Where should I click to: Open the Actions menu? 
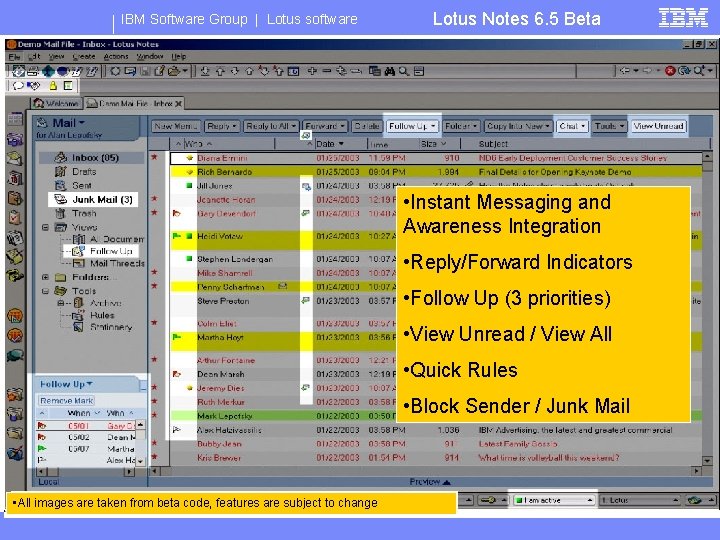pyautogui.click(x=116, y=56)
